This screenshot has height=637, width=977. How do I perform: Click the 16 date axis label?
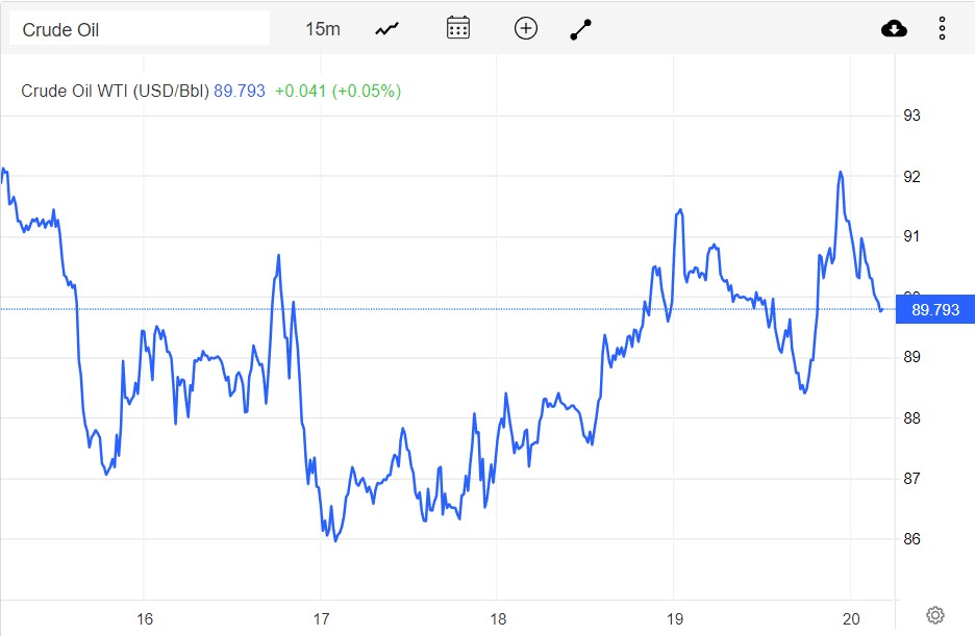point(144,619)
